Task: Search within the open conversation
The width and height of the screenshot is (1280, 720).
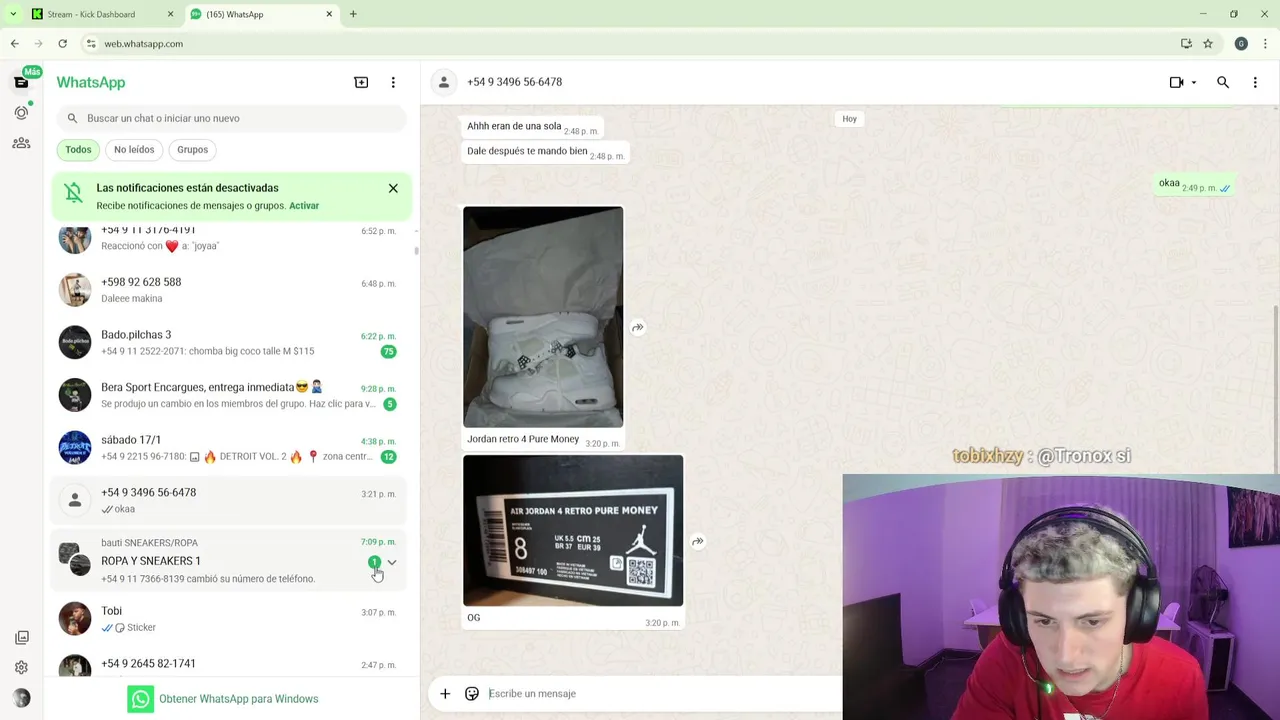Action: coord(1223,82)
